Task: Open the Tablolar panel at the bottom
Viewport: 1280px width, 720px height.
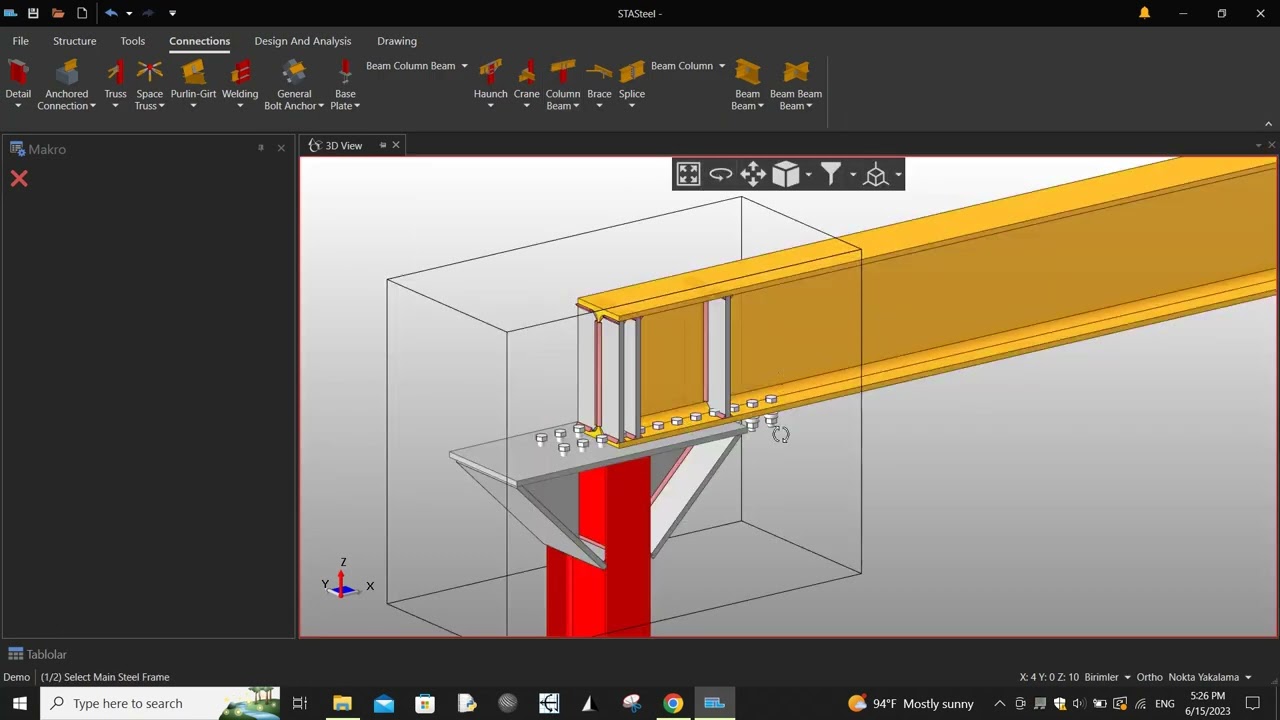Action: [x=38, y=654]
